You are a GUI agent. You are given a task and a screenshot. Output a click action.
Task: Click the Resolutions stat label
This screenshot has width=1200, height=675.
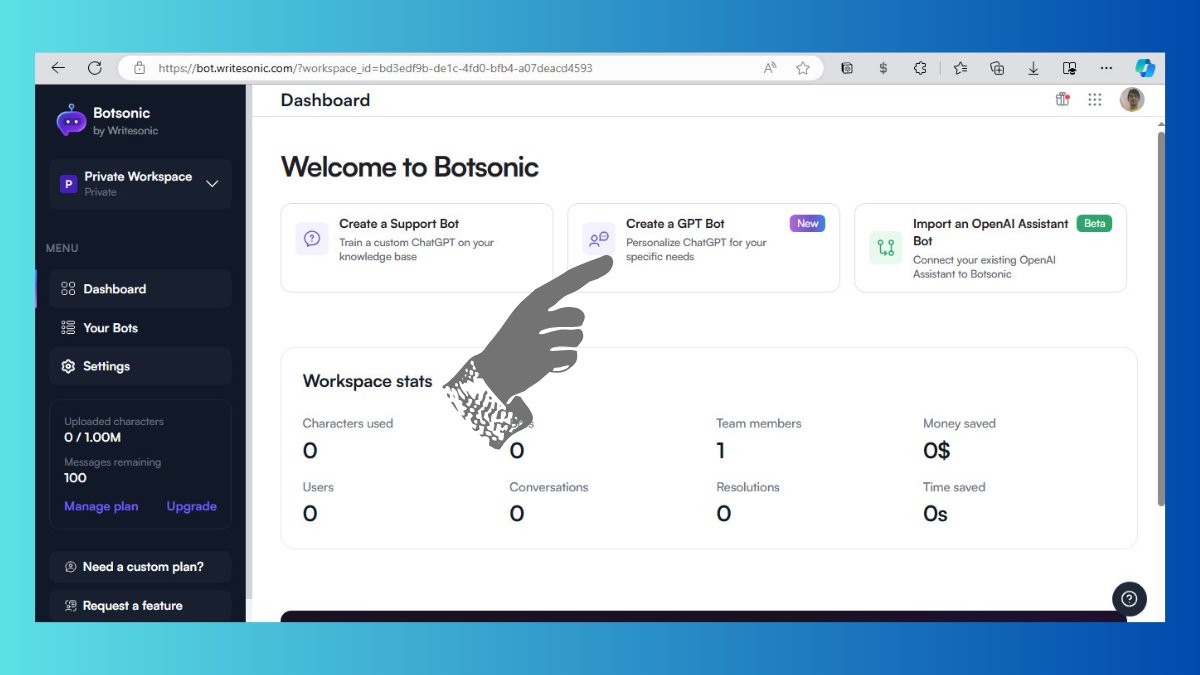coord(748,487)
